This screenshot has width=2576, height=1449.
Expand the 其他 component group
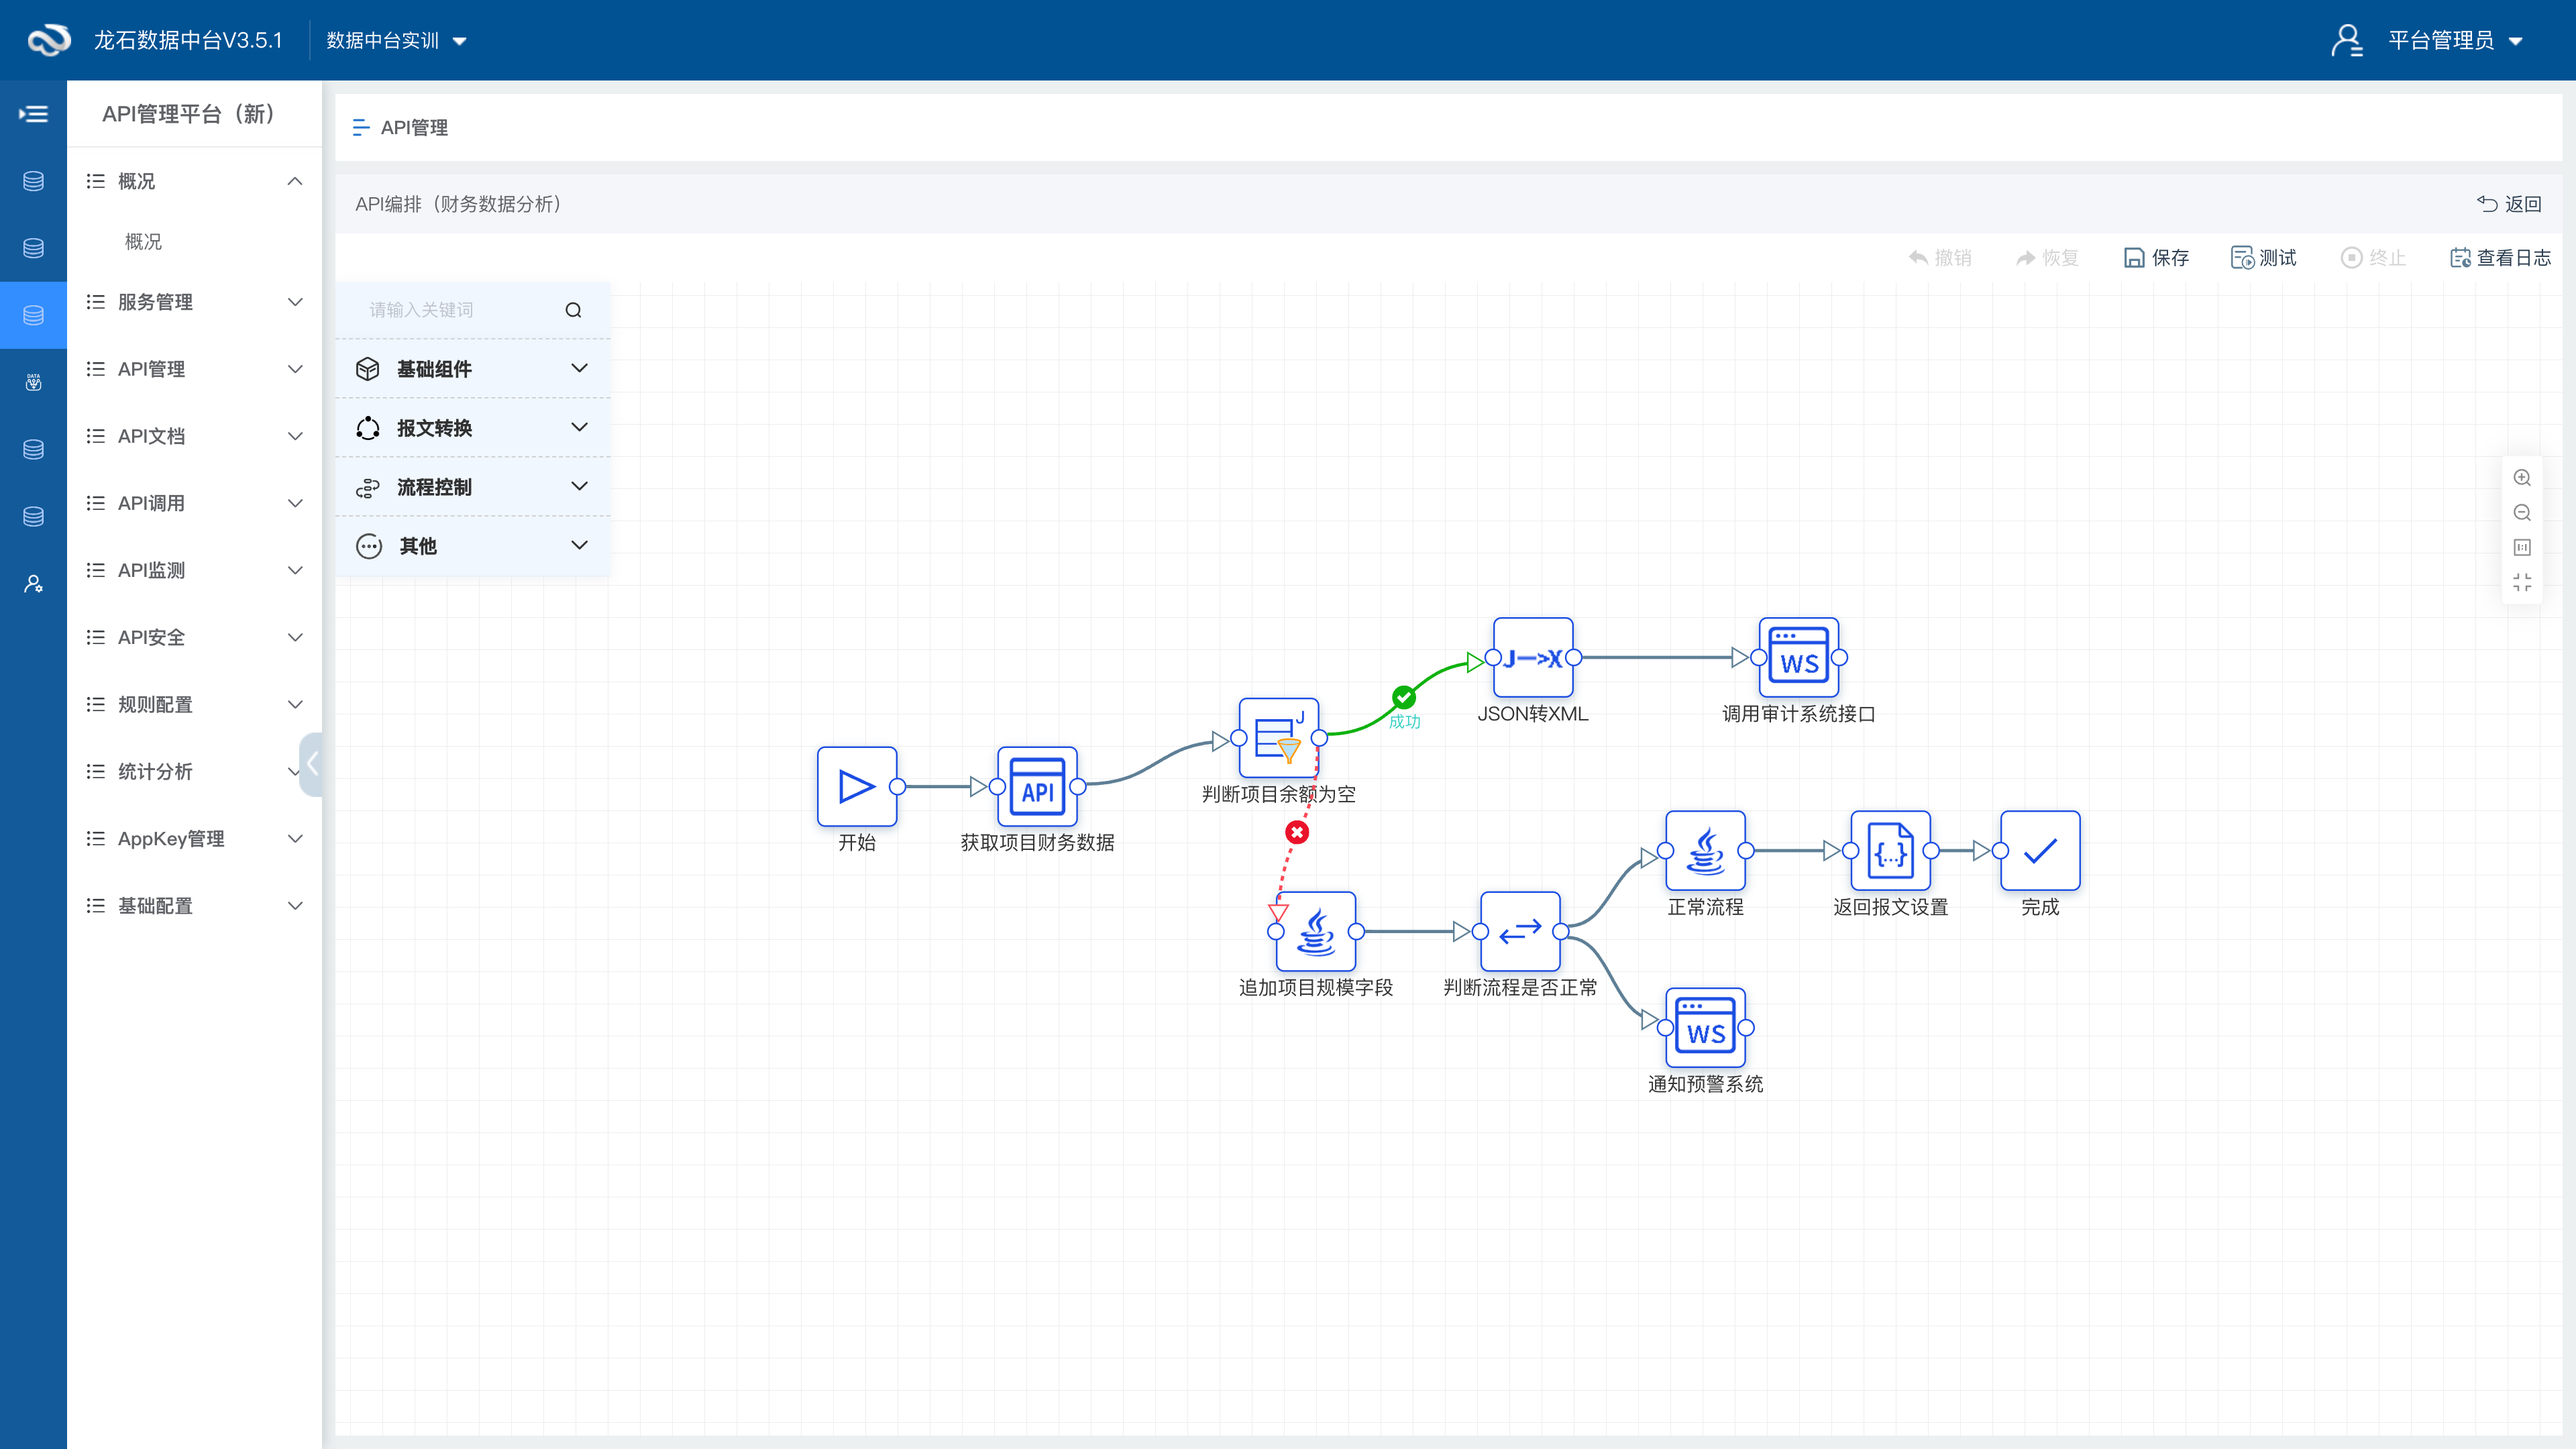tap(472, 546)
